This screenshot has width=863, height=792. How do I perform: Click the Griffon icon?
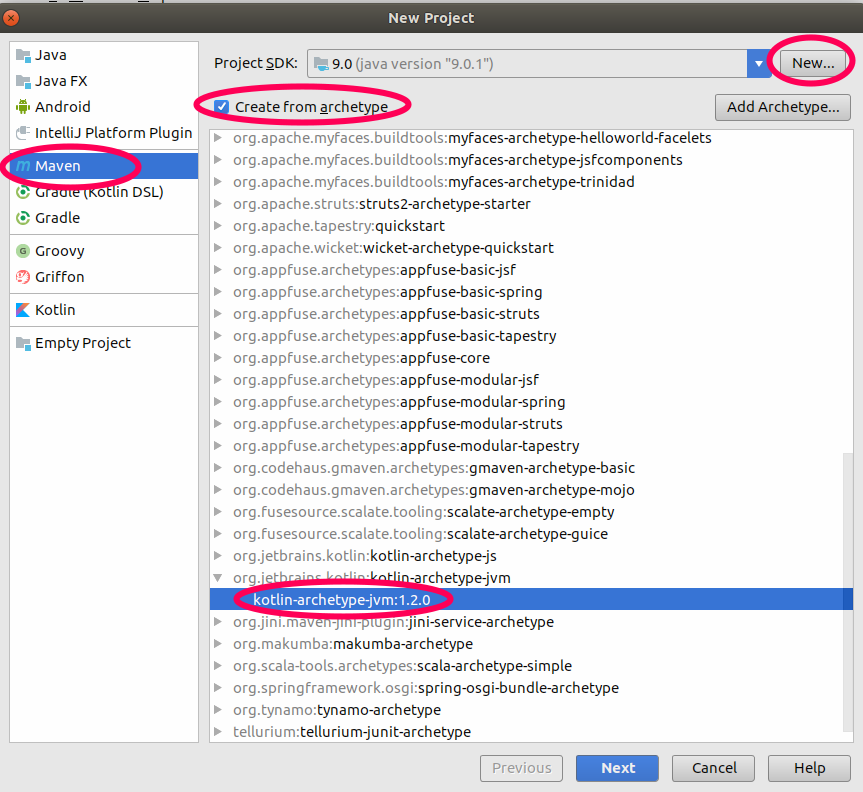23,277
